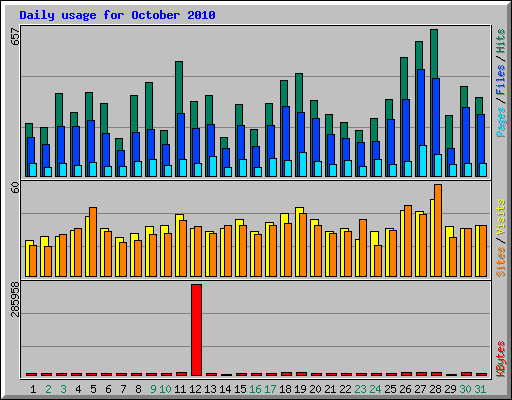The width and height of the screenshot is (512, 400).
Task: Click the yellow 'Visits' legend label
Action: point(500,218)
